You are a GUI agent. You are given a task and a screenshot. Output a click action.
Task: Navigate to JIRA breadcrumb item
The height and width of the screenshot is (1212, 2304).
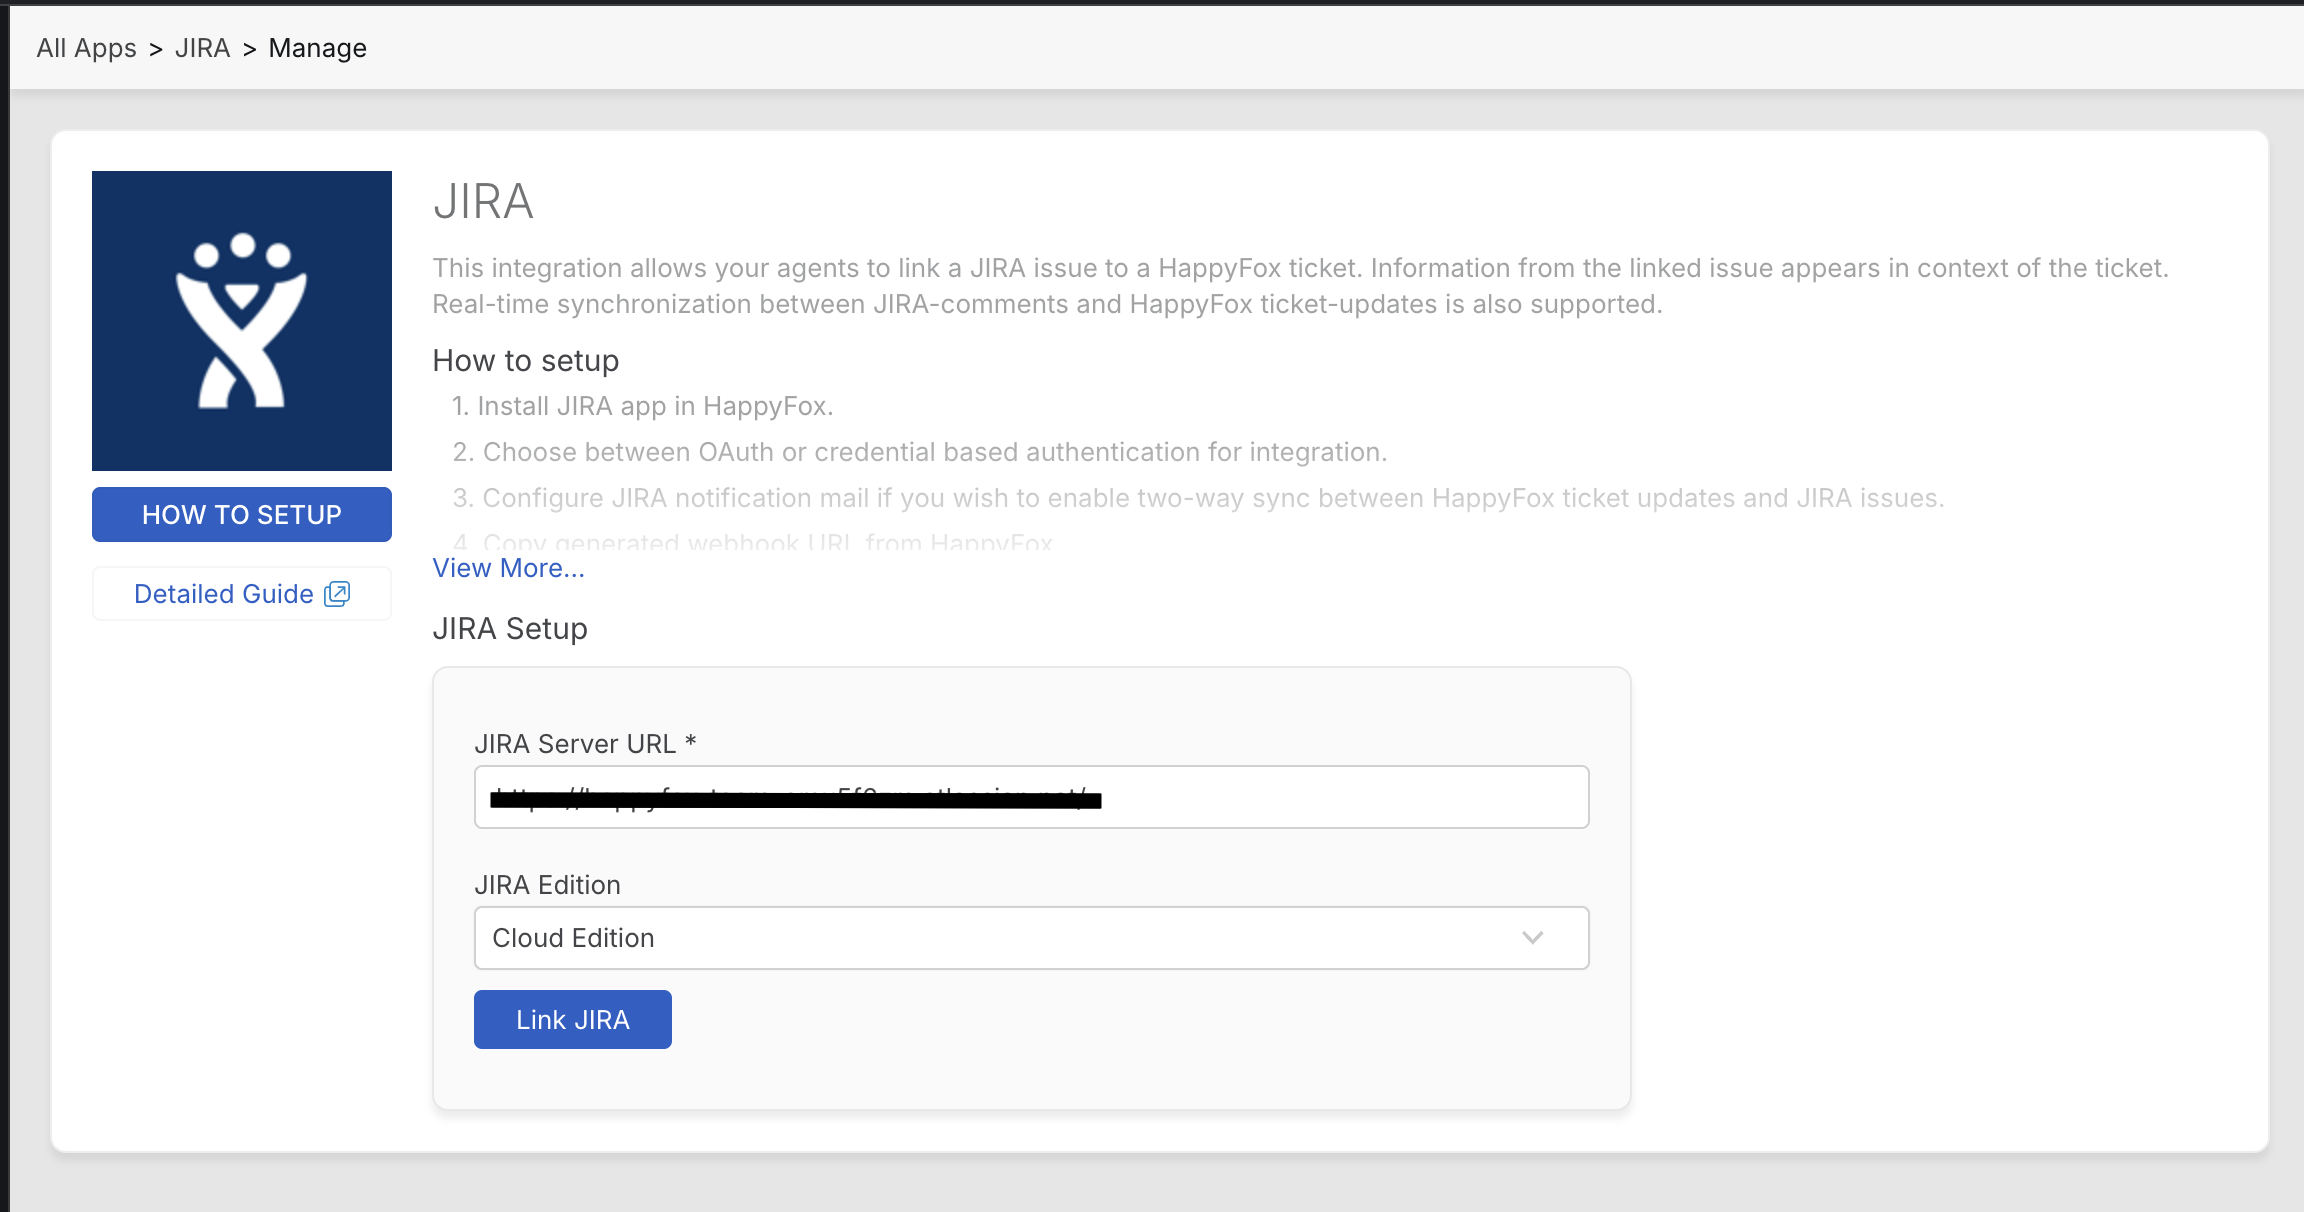point(202,48)
